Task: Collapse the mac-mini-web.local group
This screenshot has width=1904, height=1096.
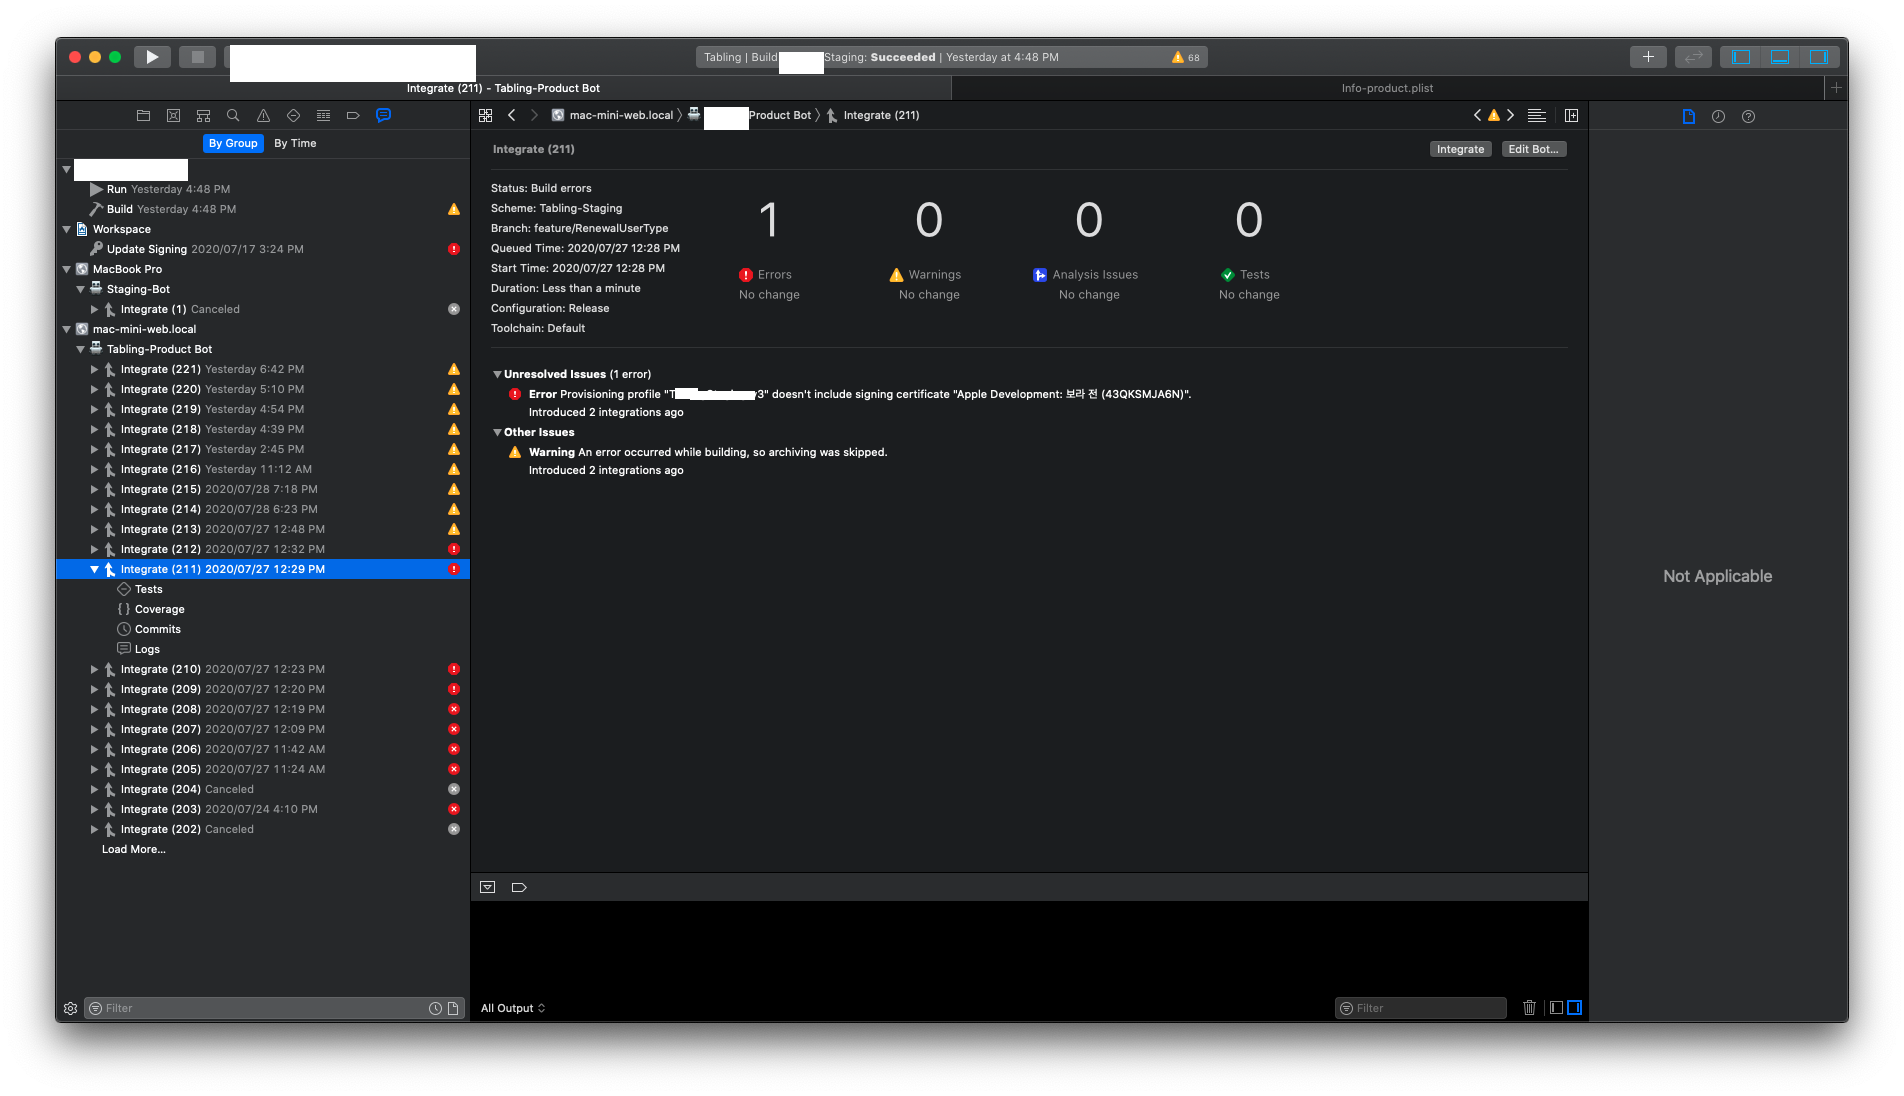Action: pos(67,329)
